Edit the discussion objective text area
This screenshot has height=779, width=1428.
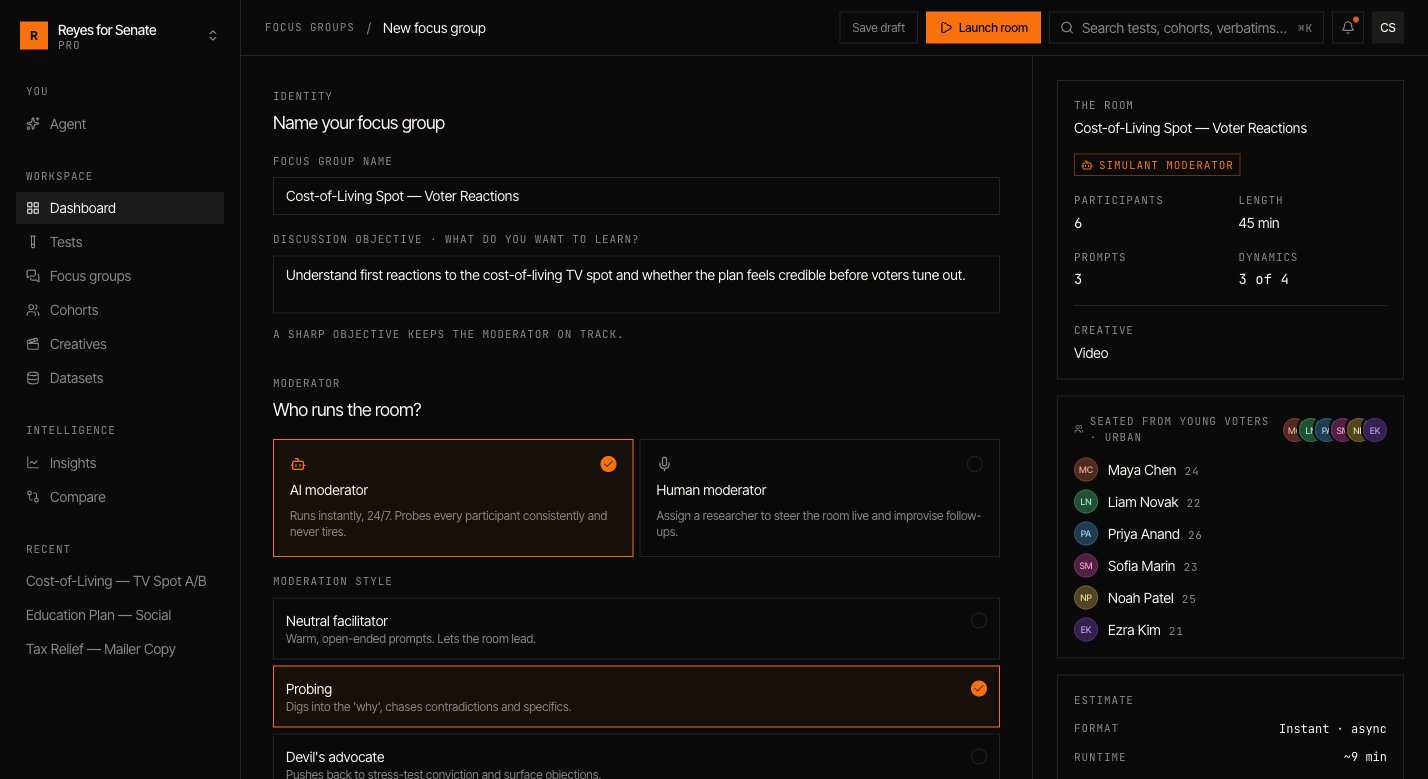pyautogui.click(x=636, y=284)
